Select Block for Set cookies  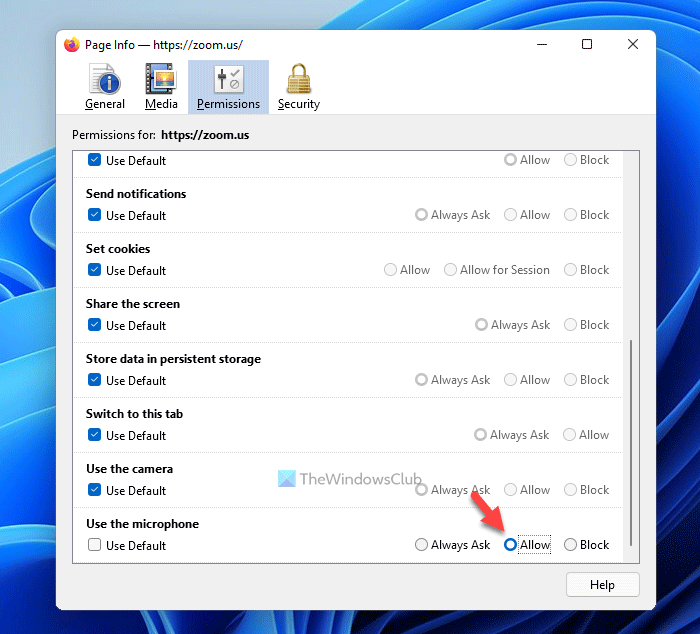pos(570,270)
